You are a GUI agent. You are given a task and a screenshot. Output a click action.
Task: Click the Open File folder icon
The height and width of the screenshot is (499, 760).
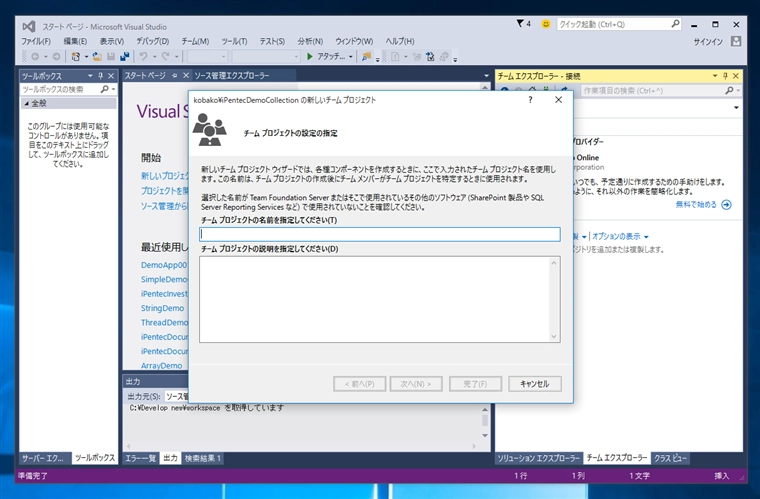click(x=97, y=57)
